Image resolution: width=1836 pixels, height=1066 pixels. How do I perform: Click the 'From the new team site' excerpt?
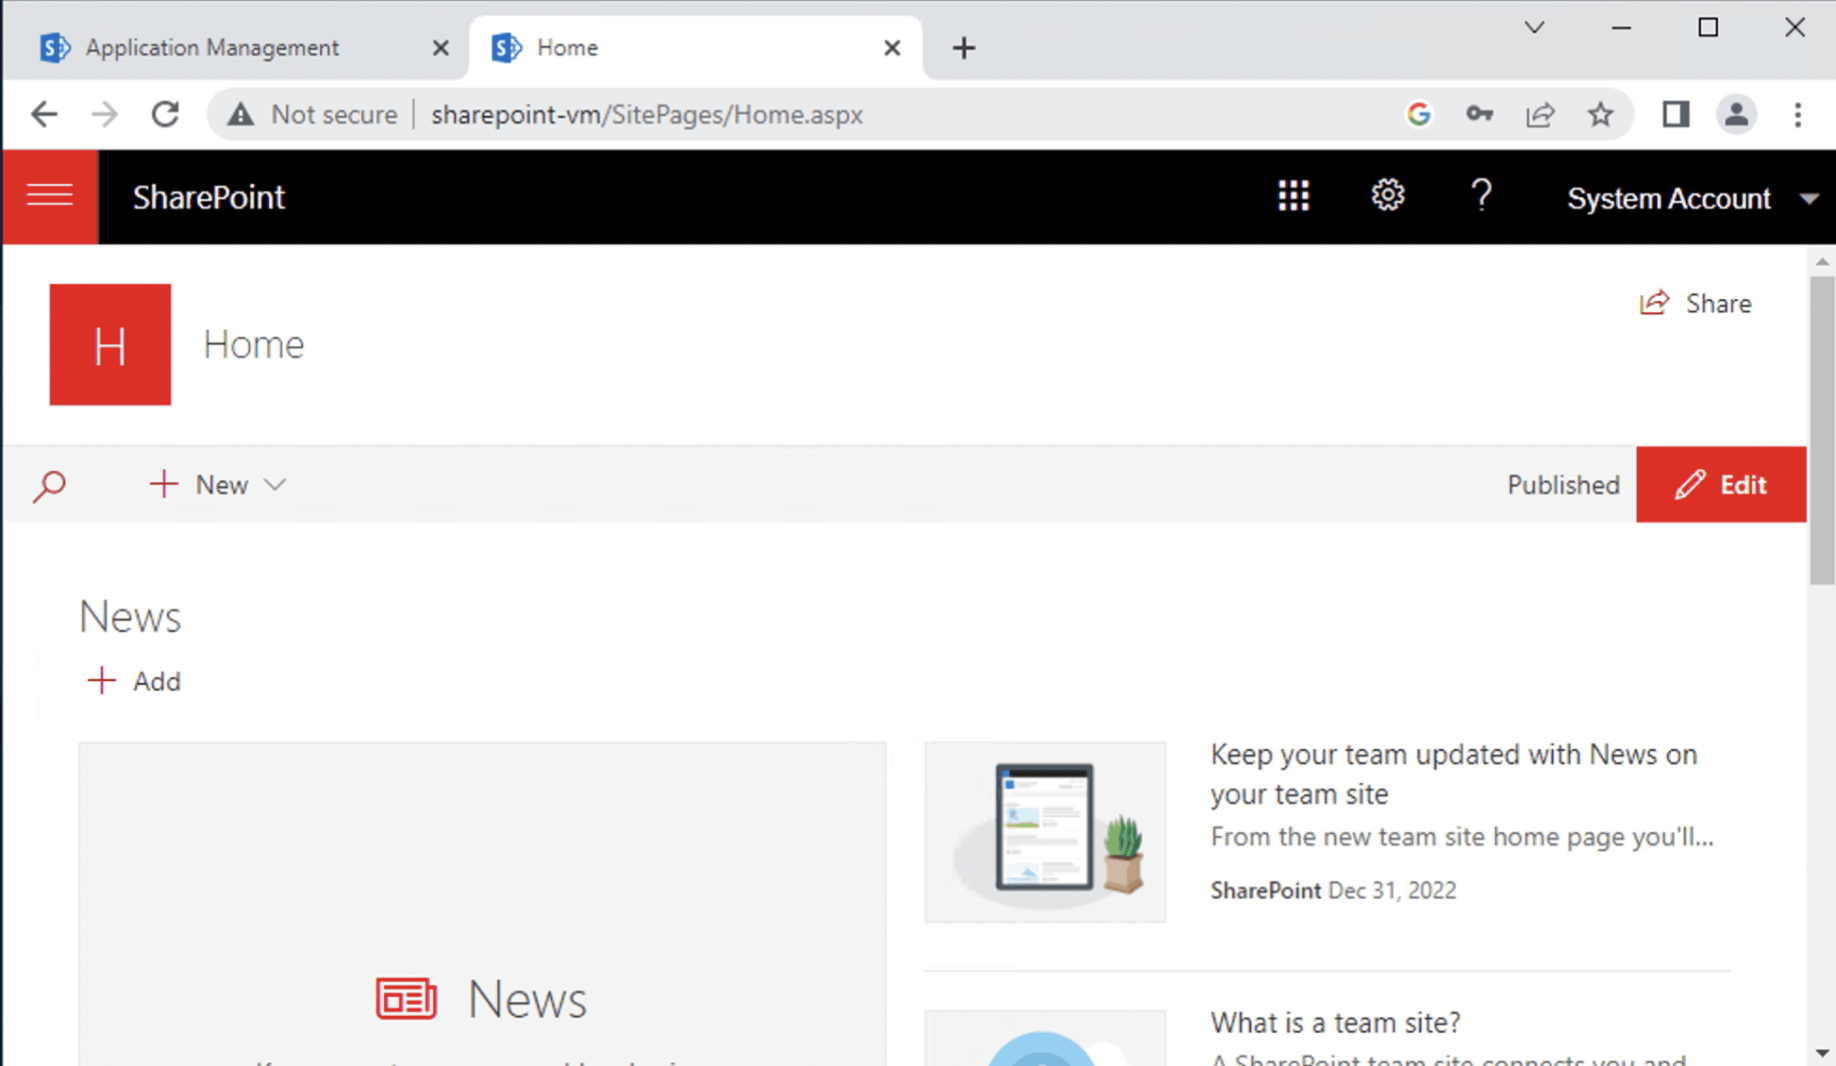pyautogui.click(x=1462, y=836)
